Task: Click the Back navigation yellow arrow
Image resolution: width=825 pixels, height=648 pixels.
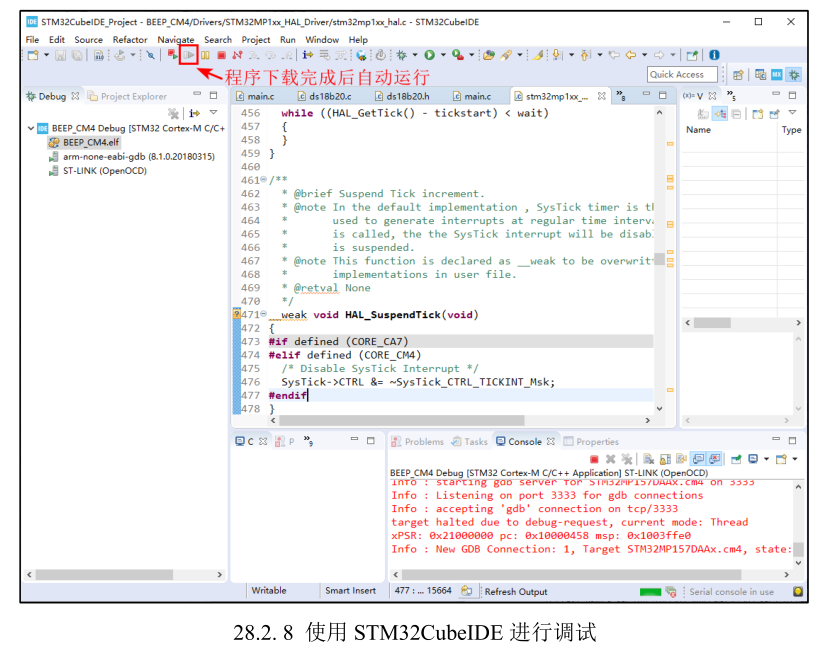Action: click(x=631, y=55)
